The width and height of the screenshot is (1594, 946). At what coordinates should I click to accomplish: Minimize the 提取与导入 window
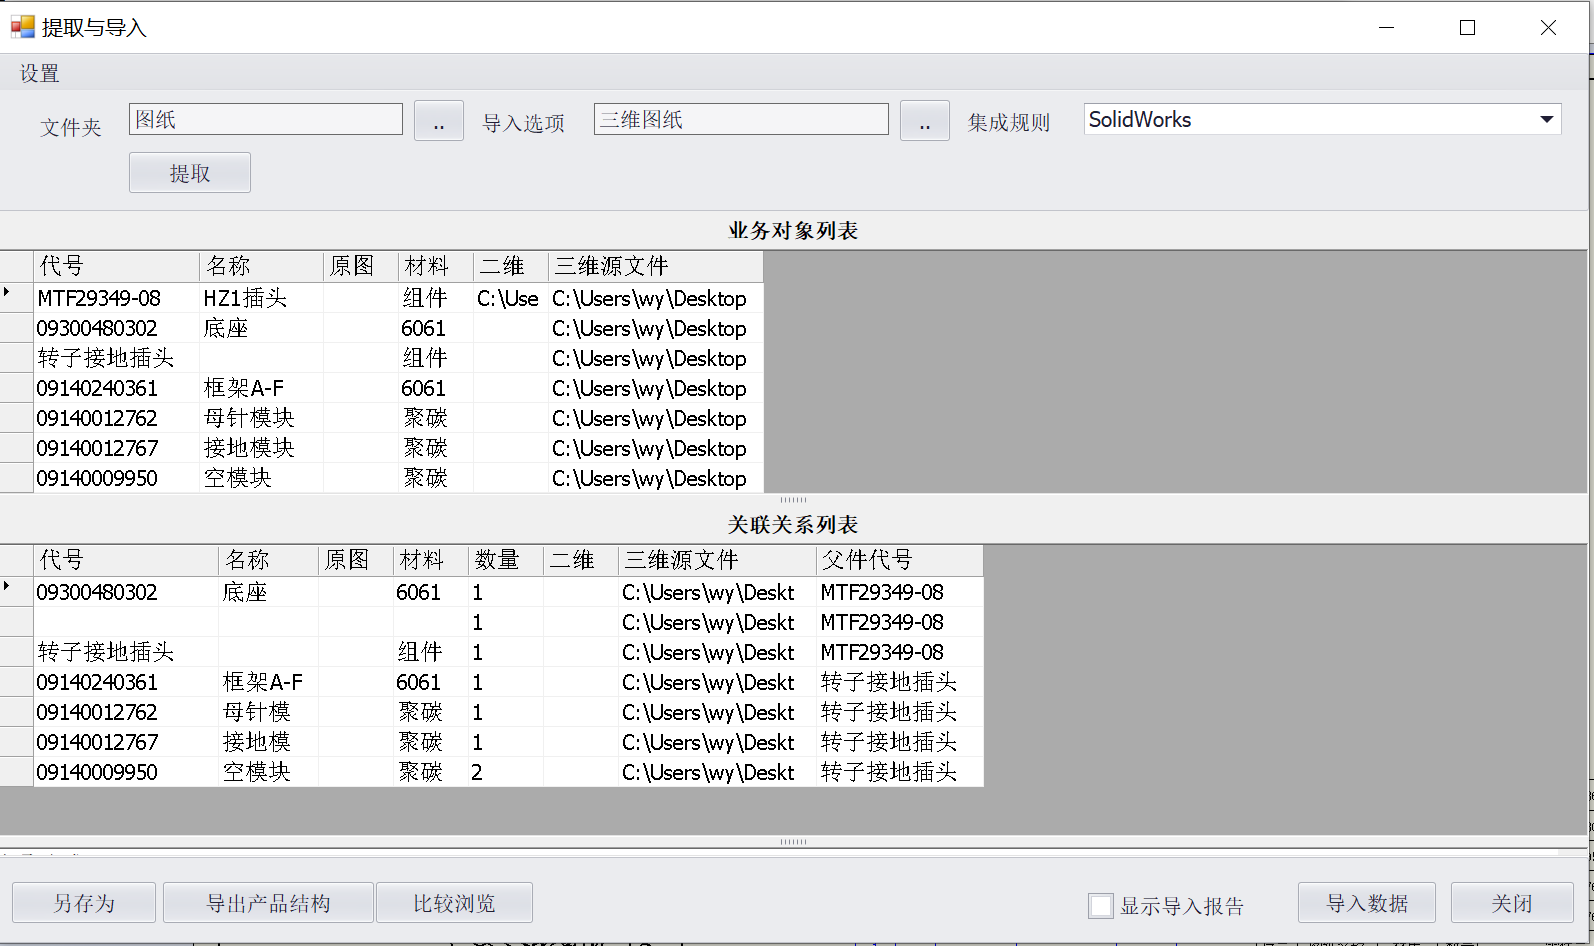[1386, 27]
